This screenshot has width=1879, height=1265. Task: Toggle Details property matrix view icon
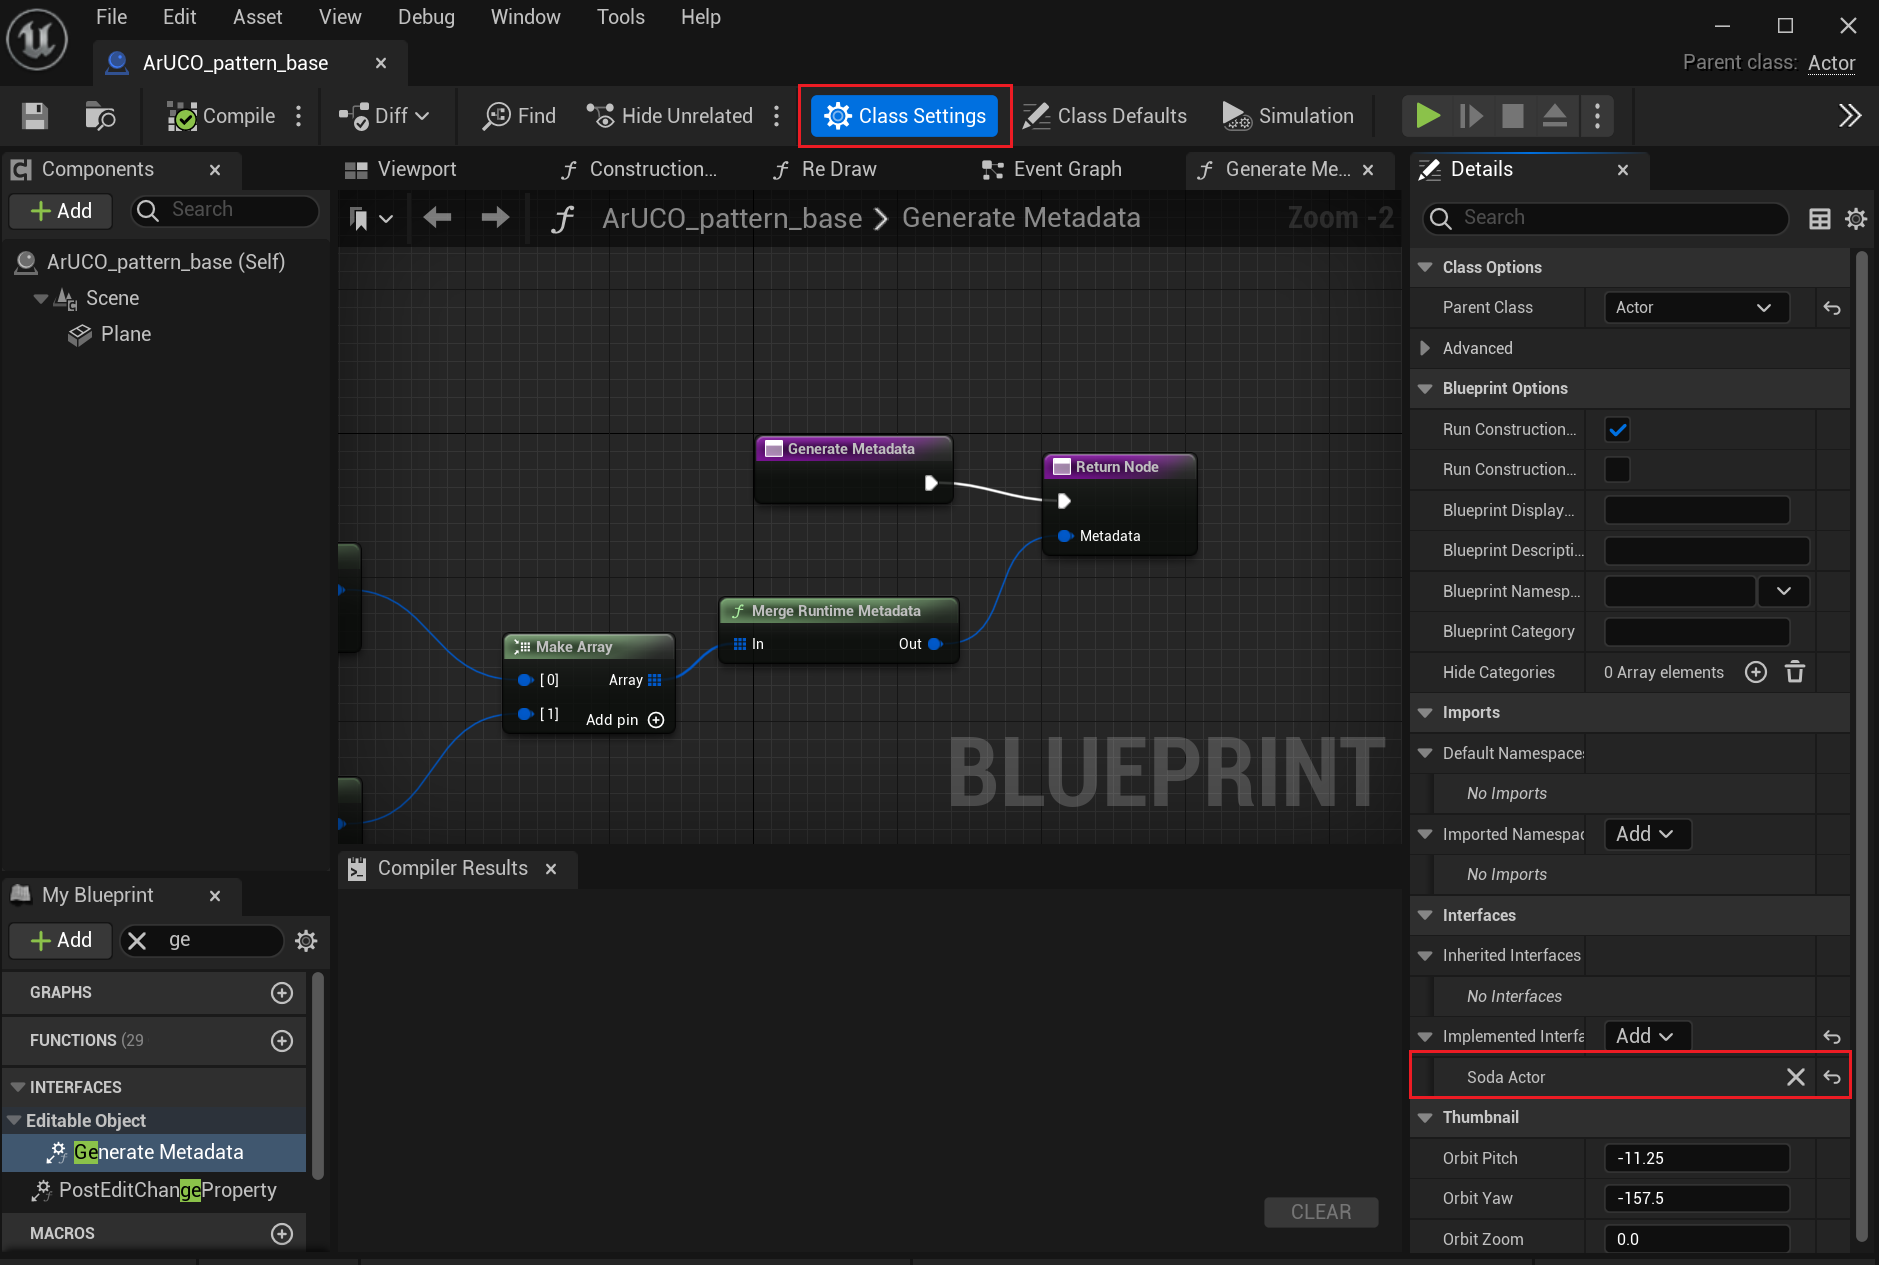(1820, 219)
